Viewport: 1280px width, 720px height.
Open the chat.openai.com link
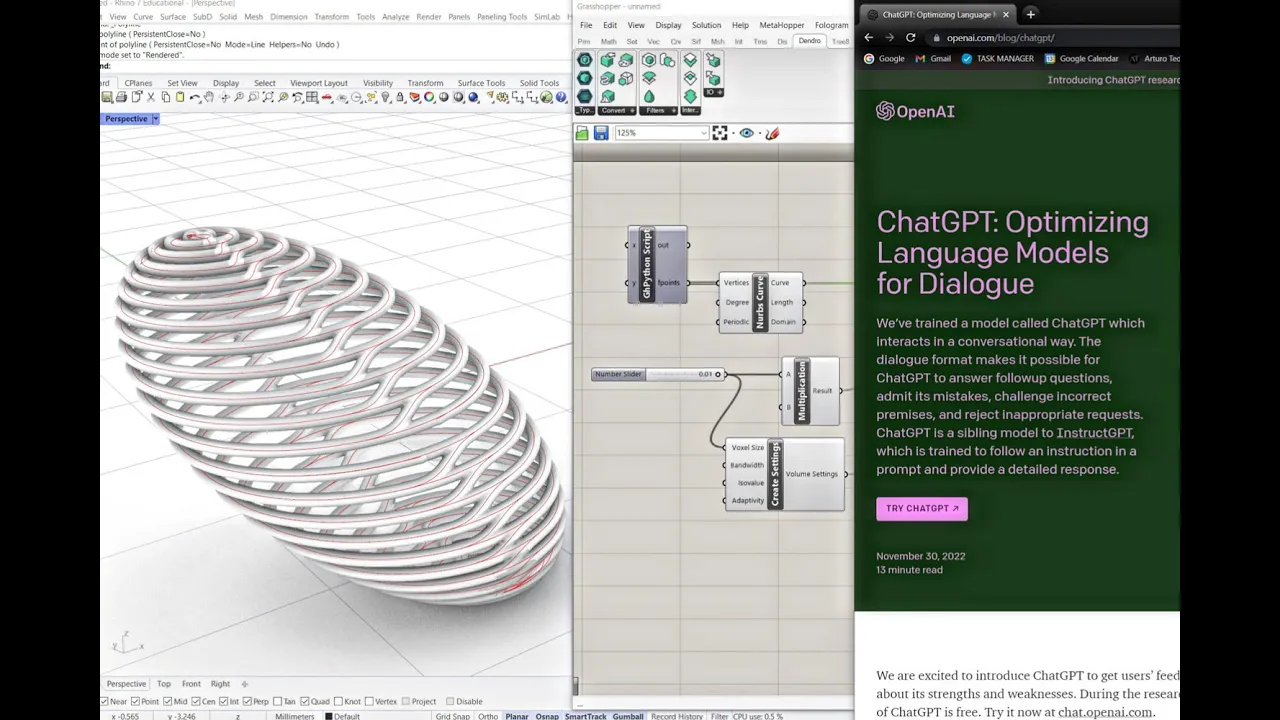click(1105, 712)
